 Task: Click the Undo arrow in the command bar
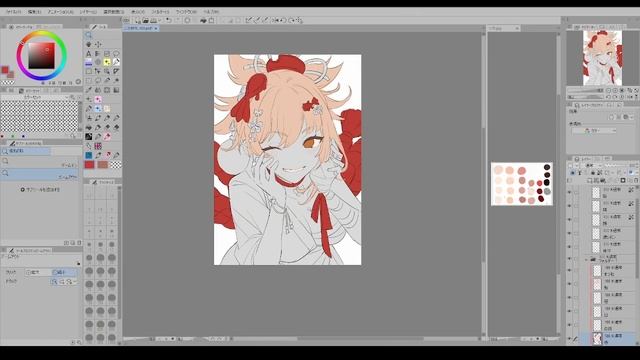[169, 20]
